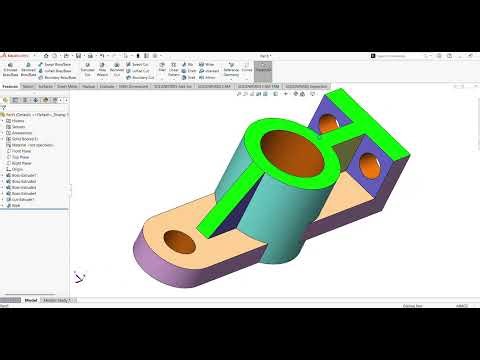Switch to the Surfaces tab

[x=45, y=86]
